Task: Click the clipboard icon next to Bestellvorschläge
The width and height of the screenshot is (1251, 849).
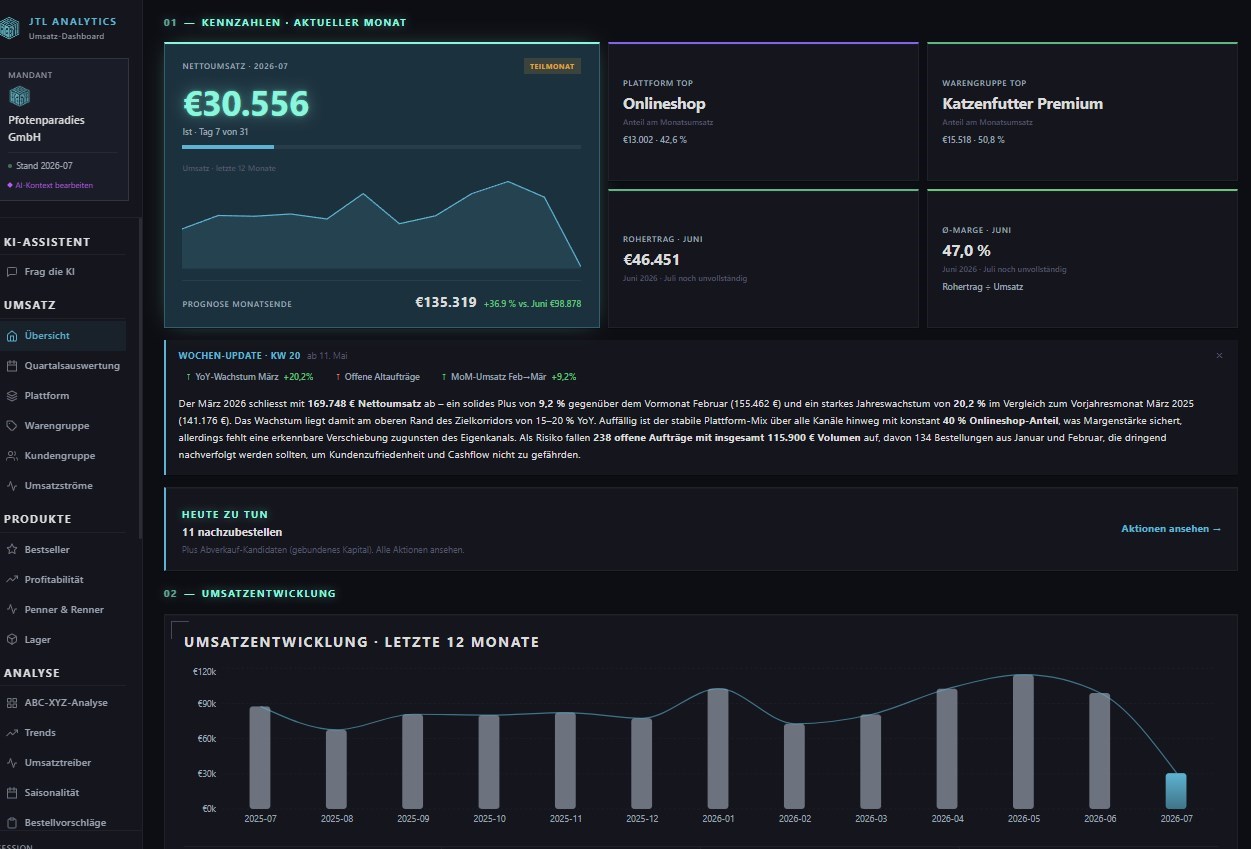Action: tap(12, 823)
